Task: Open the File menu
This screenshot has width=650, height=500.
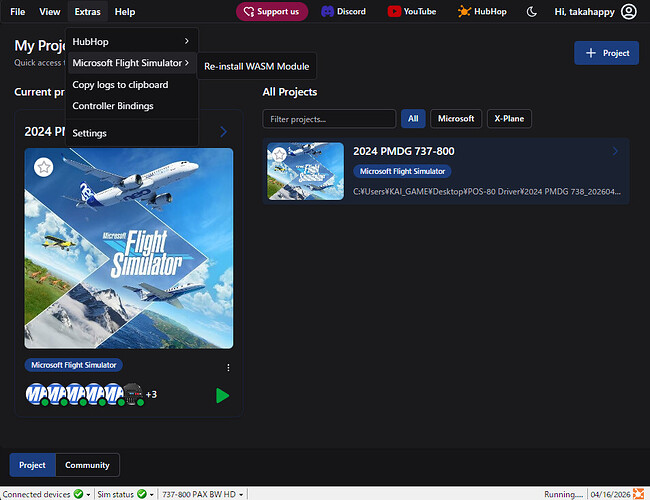Action: 17,12
